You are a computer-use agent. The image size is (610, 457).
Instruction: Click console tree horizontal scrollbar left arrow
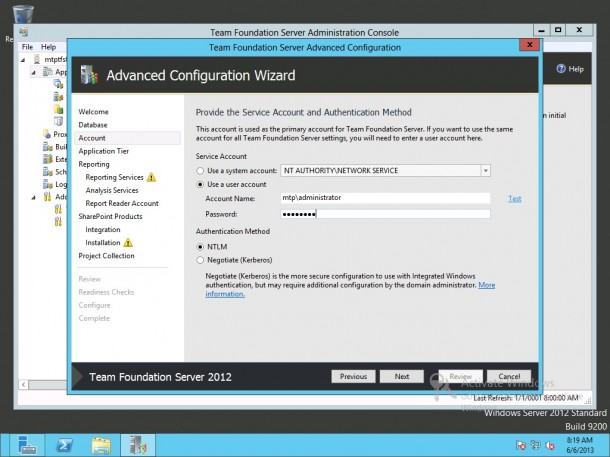[24, 385]
